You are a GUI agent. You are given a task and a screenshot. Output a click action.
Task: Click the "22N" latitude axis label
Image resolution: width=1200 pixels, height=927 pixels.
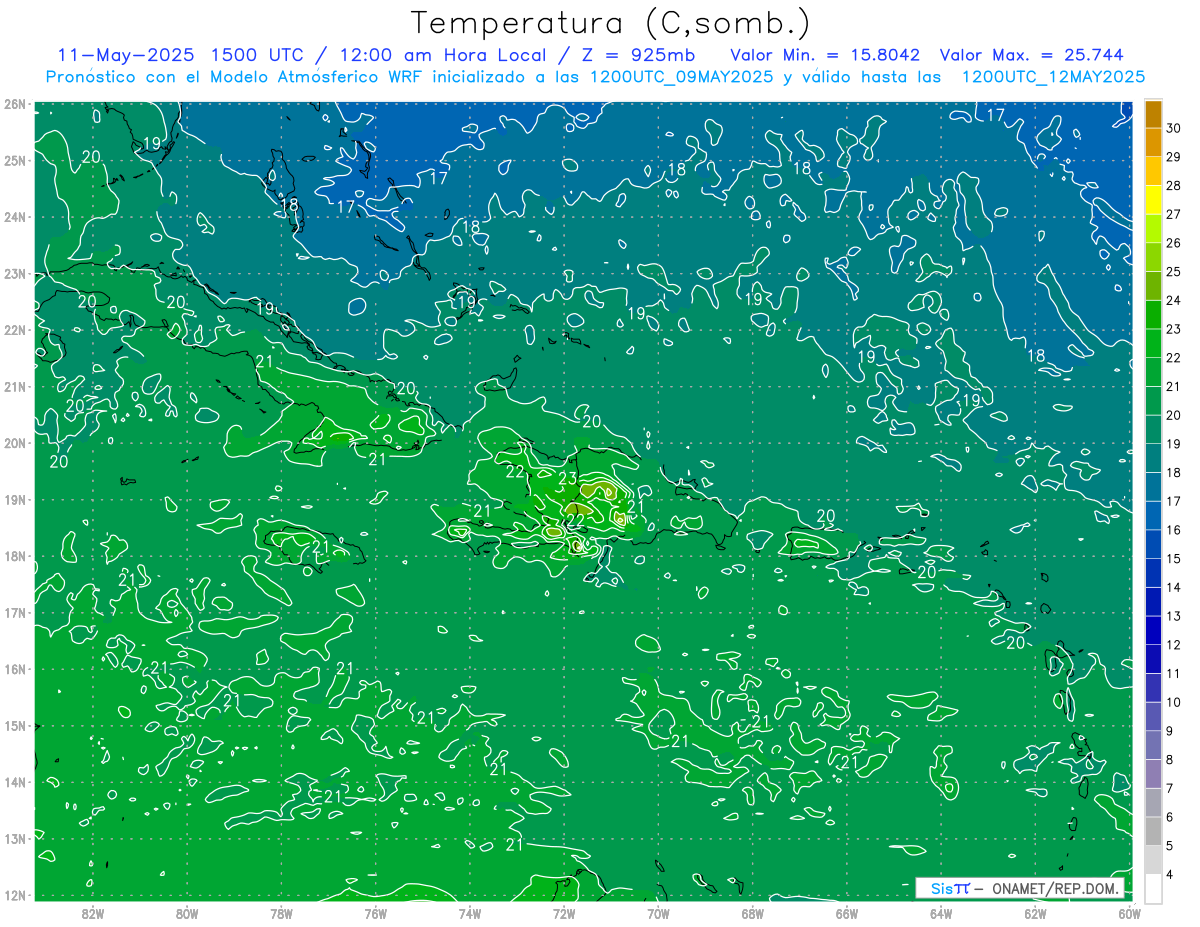click(15, 330)
